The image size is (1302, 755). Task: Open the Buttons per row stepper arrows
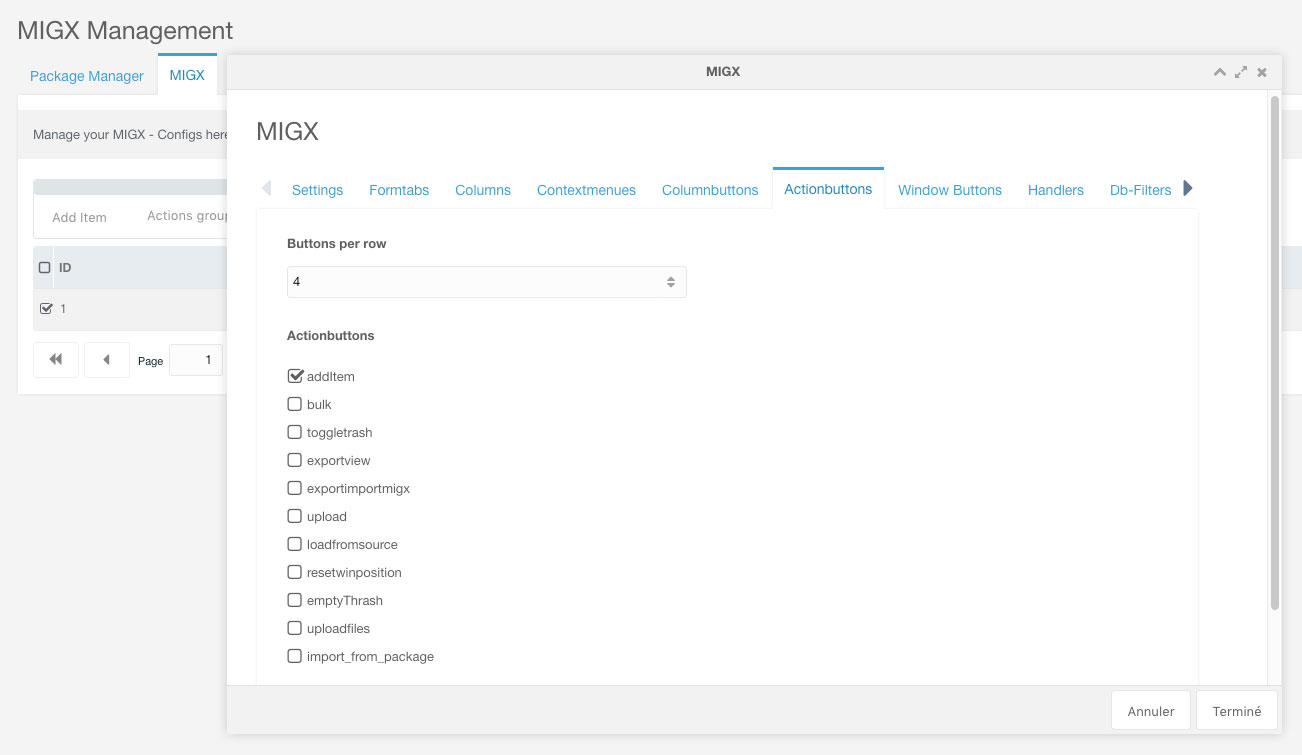(671, 282)
